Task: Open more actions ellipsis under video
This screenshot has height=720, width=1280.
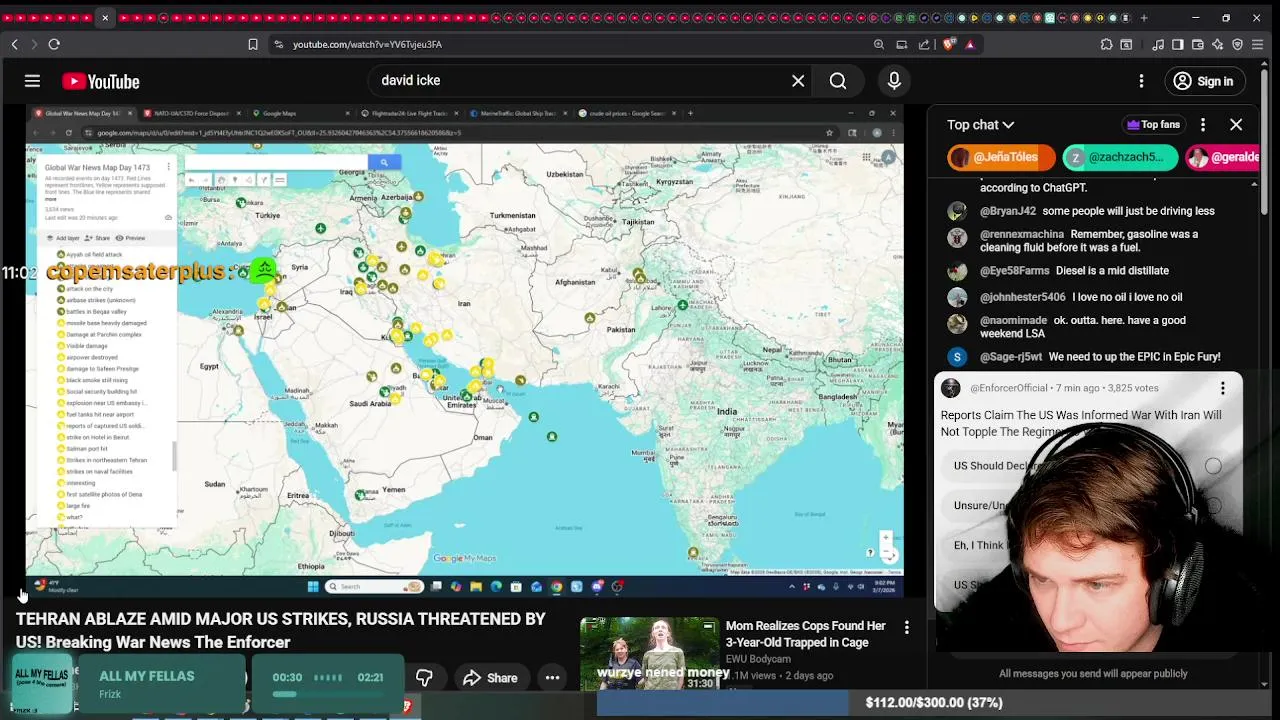Action: 552,678
